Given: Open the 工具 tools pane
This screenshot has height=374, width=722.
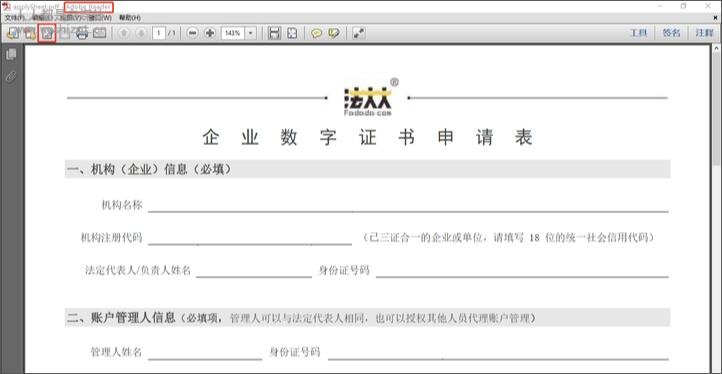Looking at the screenshot, I should point(639,33).
